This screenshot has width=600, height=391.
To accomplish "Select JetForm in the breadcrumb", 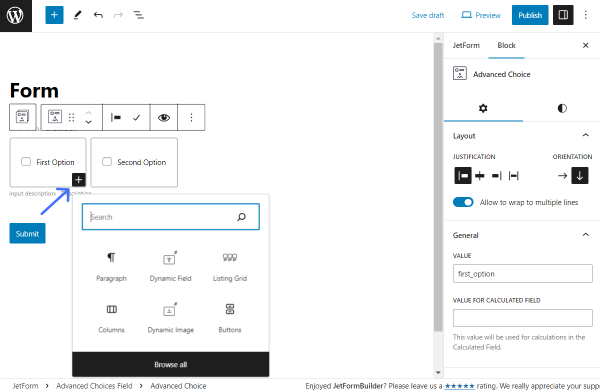I will (x=25, y=386).
